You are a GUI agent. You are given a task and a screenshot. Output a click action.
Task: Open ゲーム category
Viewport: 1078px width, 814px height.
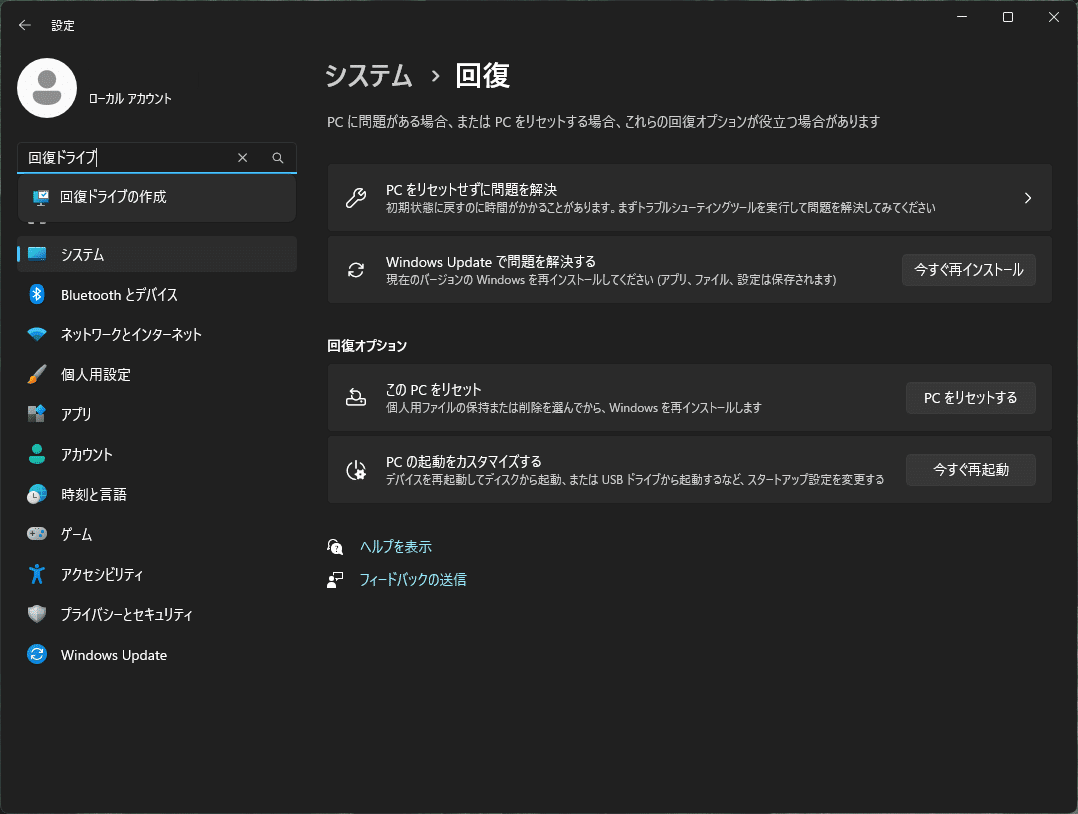pyautogui.click(x=157, y=534)
